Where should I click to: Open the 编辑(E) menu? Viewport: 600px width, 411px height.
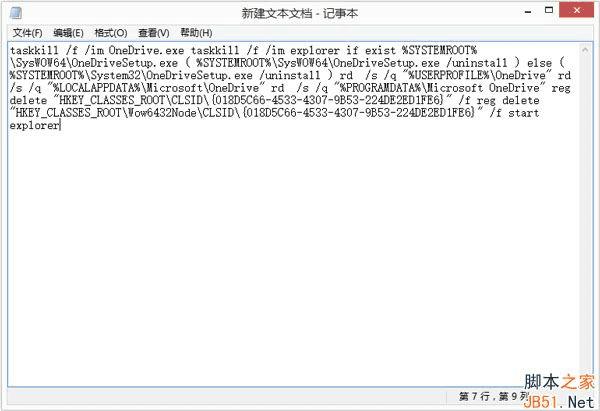(x=68, y=33)
